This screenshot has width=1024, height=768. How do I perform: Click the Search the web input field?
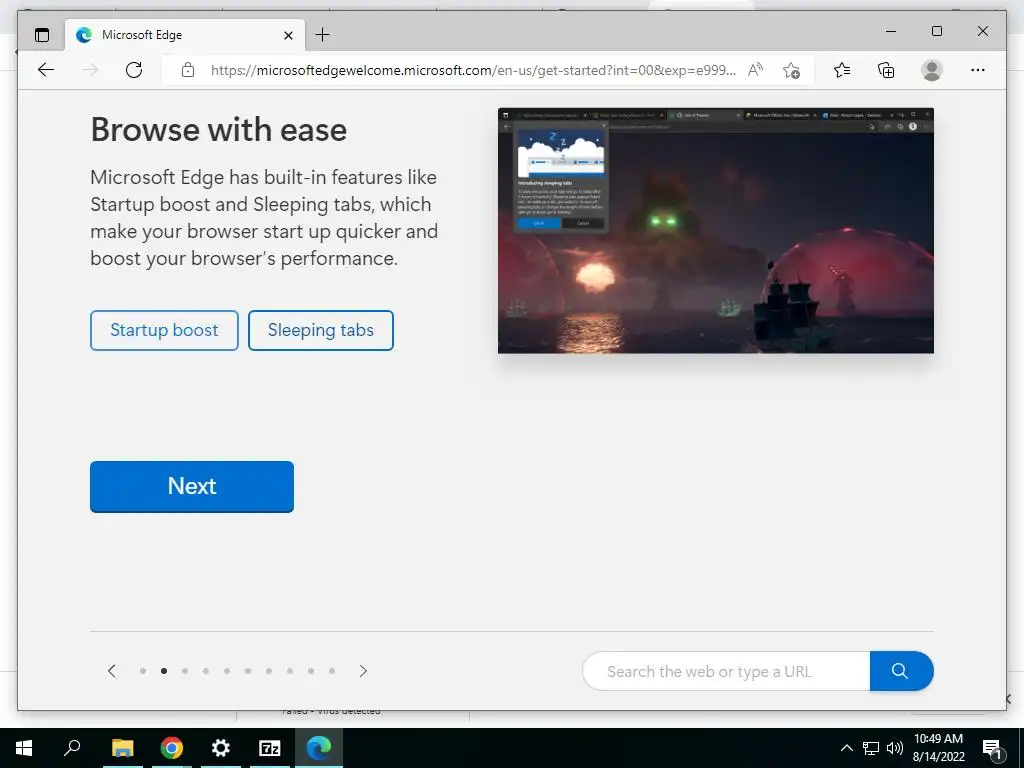(x=726, y=671)
